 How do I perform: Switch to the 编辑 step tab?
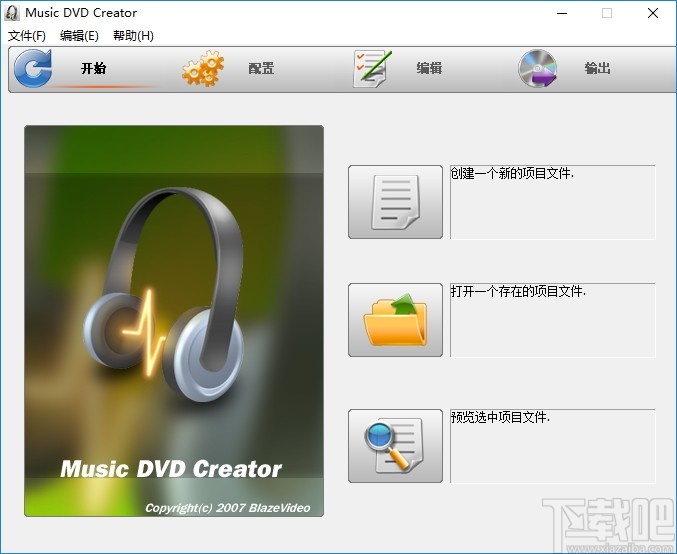click(429, 68)
